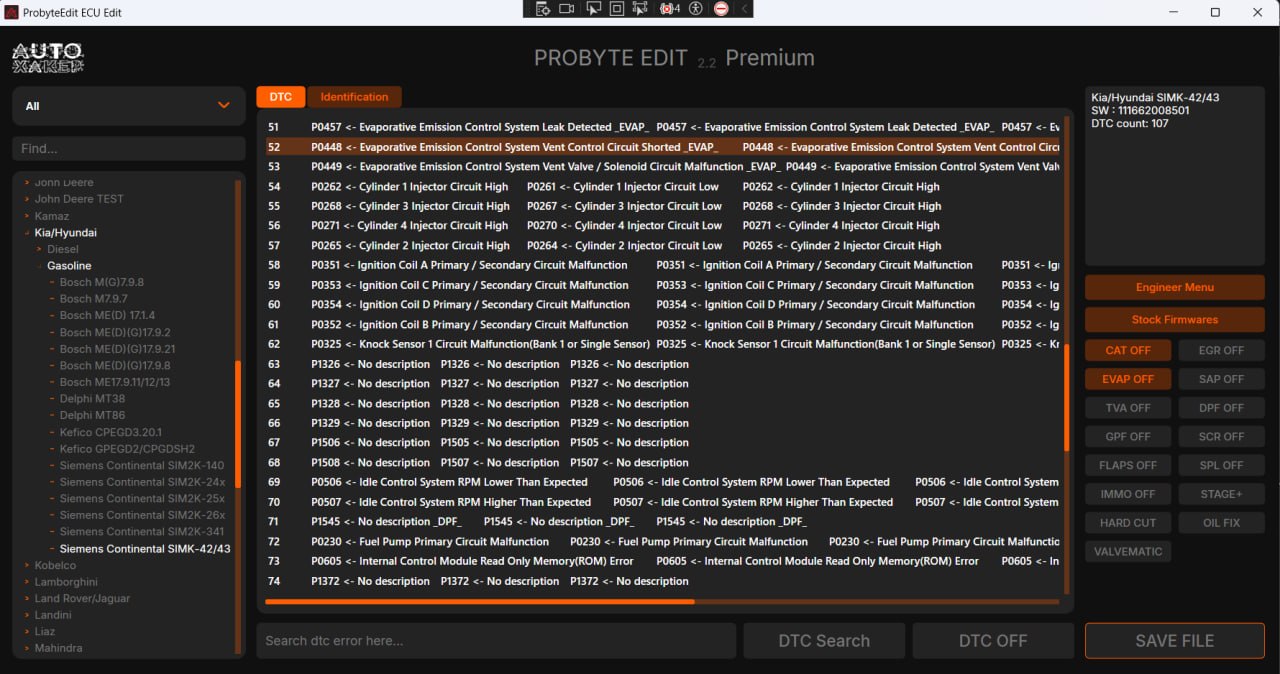Switch to the Identification tab

click(354, 97)
